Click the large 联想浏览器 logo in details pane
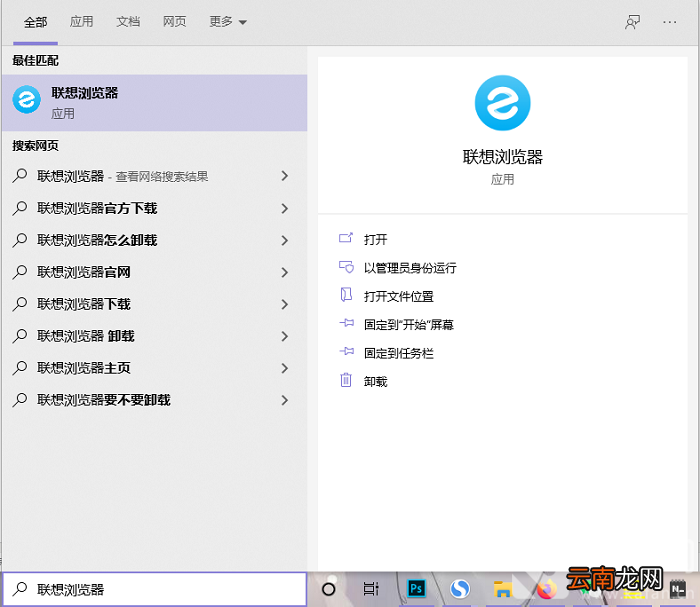The image size is (700, 607). (x=503, y=103)
